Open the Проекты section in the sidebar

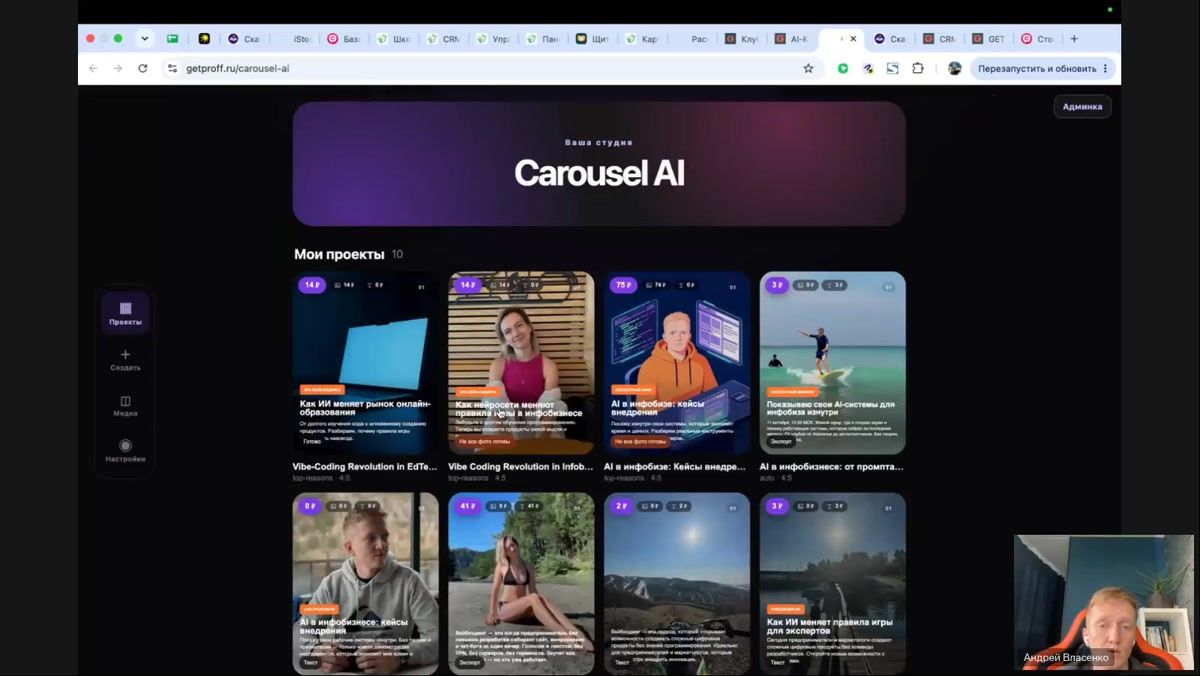[125, 313]
